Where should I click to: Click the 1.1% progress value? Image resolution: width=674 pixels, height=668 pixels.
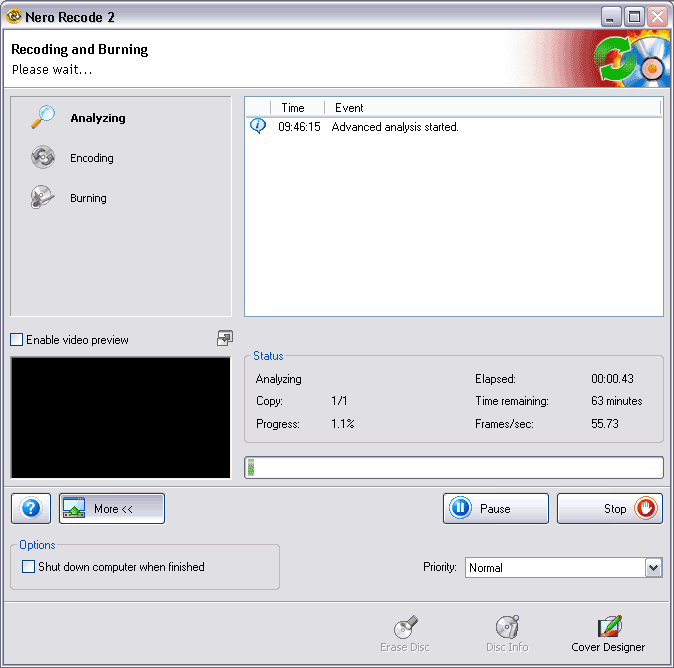coord(343,423)
